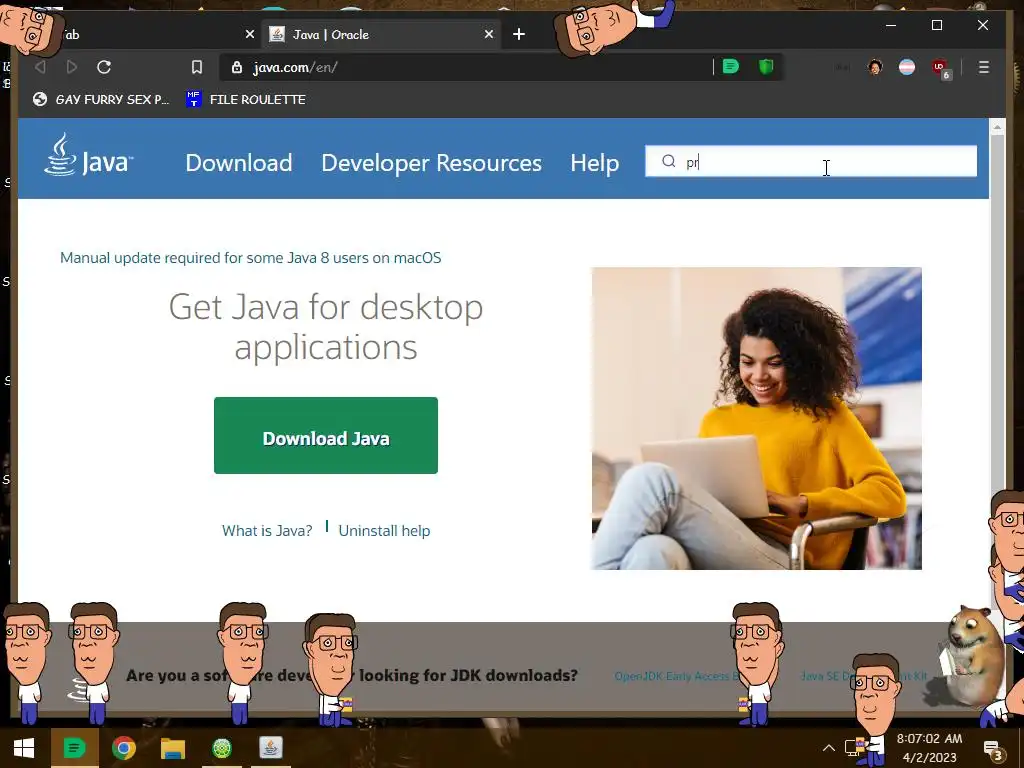This screenshot has height=768, width=1024.
Task: Expand the system tray hidden icons chevron
Action: pos(828,748)
